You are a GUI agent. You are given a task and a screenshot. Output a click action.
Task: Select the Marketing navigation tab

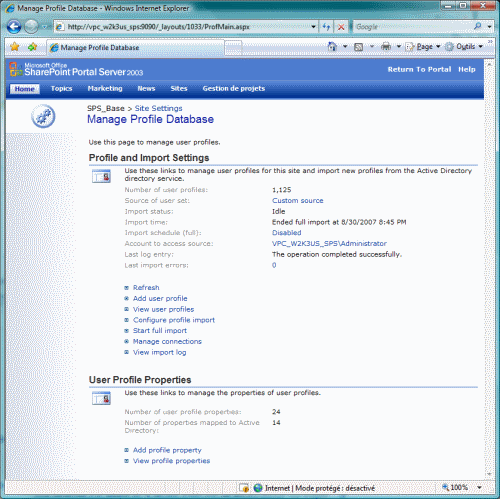tap(105, 88)
